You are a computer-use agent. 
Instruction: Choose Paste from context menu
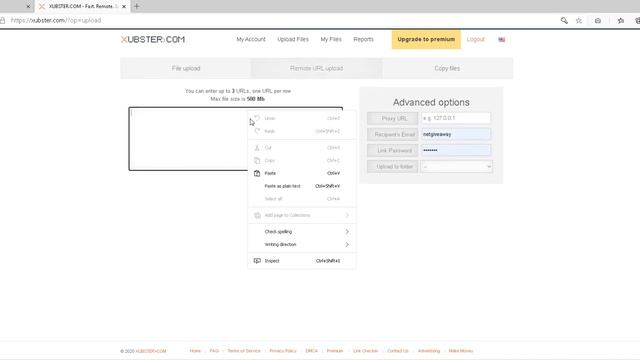tap(302, 173)
